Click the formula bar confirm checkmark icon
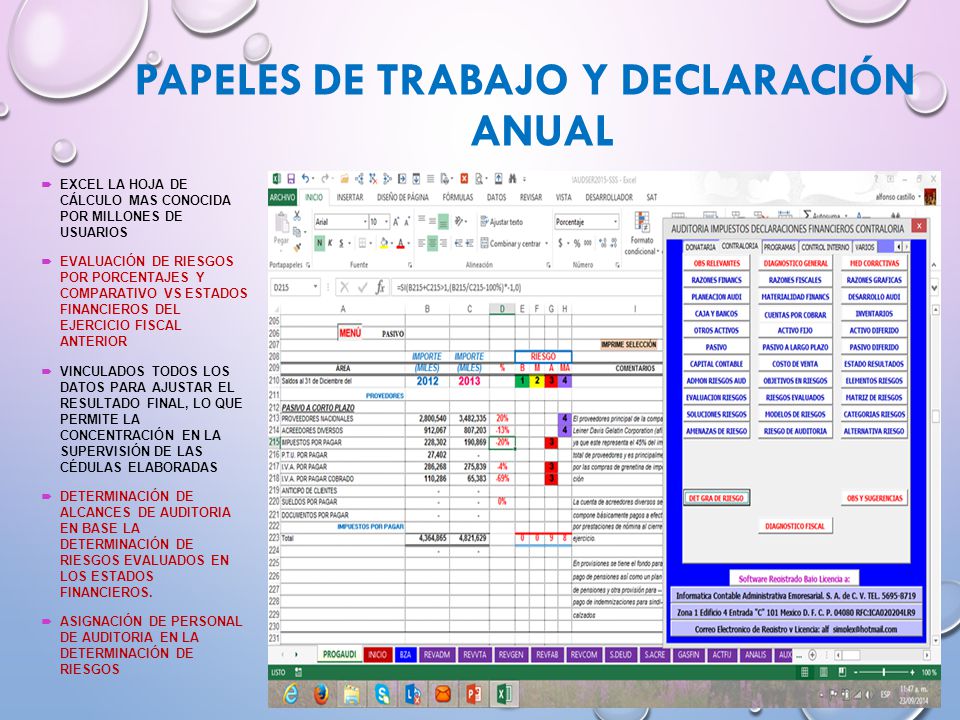This screenshot has width=960, height=720. point(362,287)
